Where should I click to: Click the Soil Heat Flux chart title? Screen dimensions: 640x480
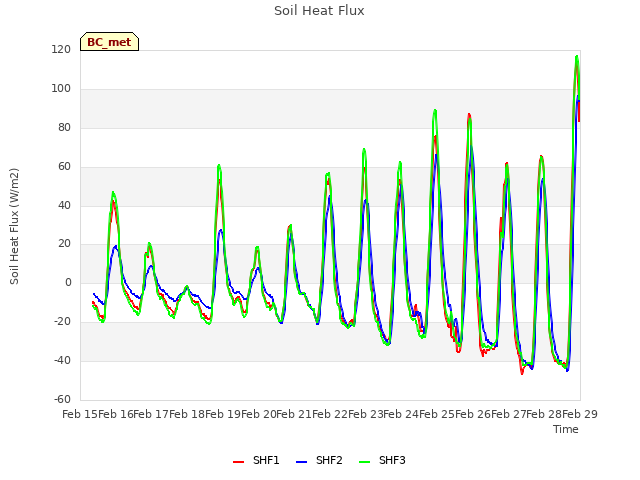click(x=319, y=11)
